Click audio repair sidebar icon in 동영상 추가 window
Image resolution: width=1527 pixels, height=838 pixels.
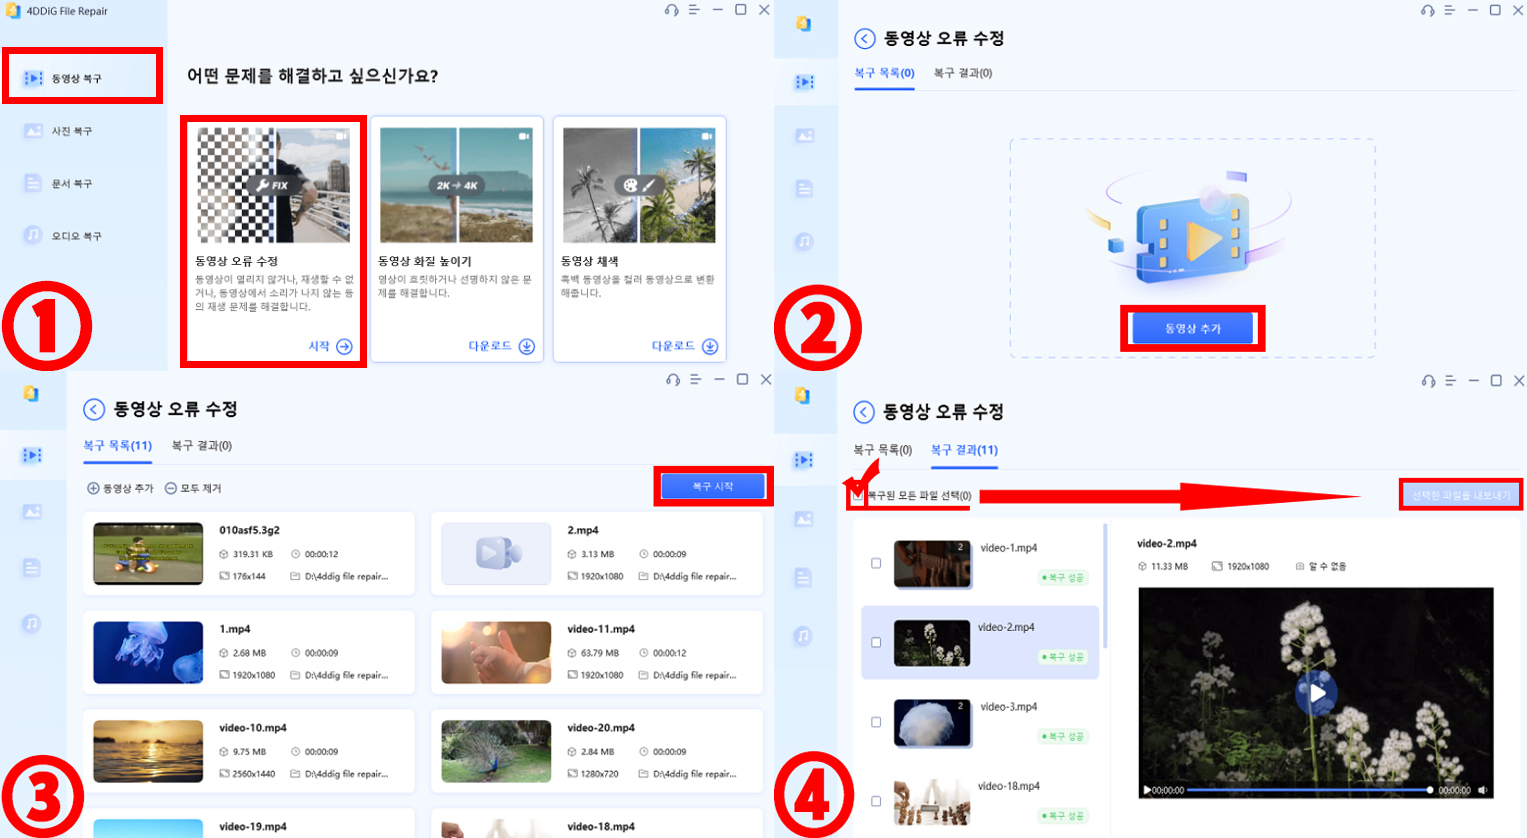[805, 242]
